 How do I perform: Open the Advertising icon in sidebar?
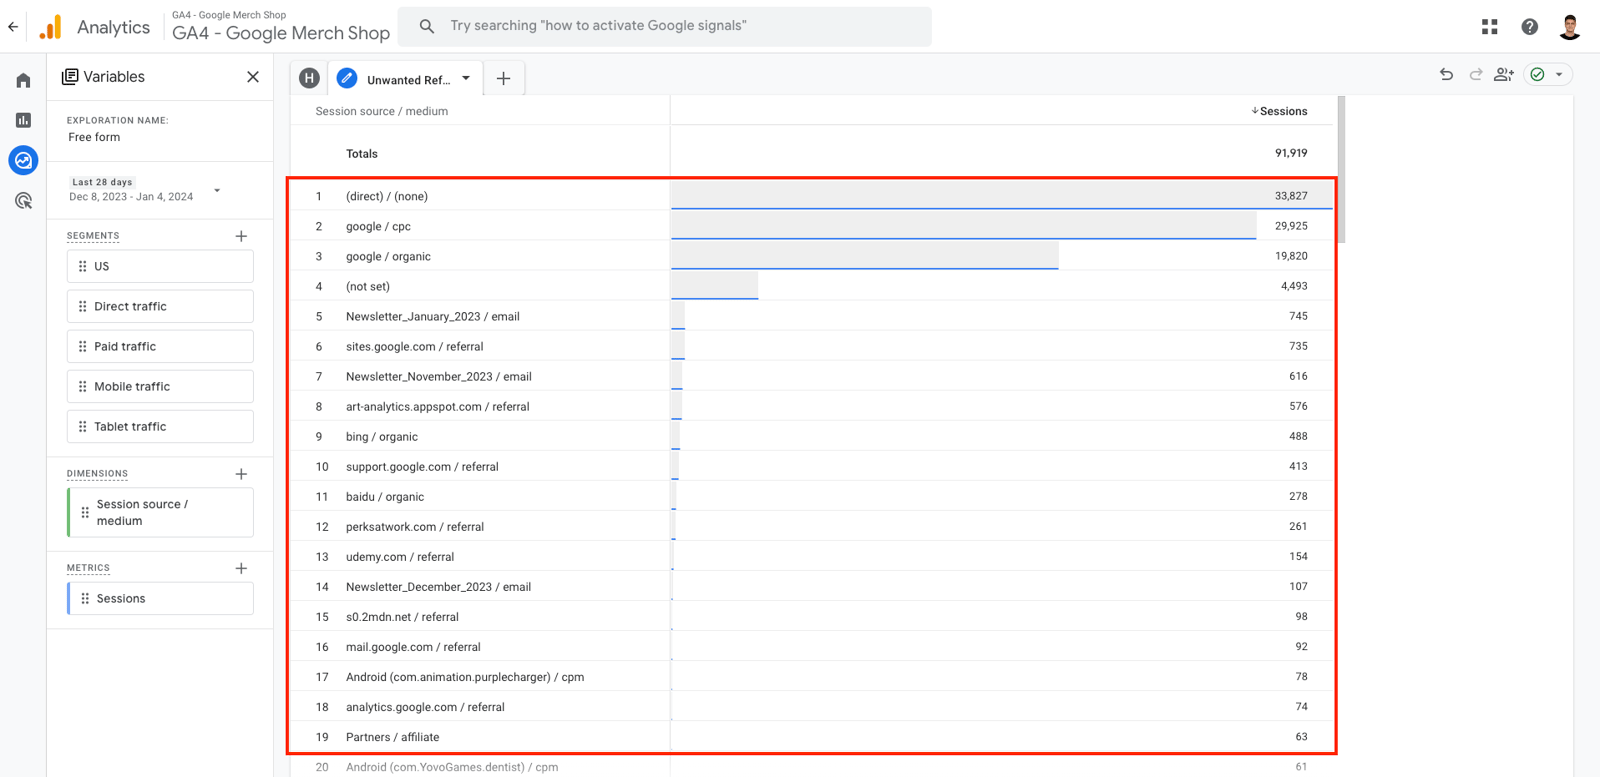pyautogui.click(x=23, y=201)
